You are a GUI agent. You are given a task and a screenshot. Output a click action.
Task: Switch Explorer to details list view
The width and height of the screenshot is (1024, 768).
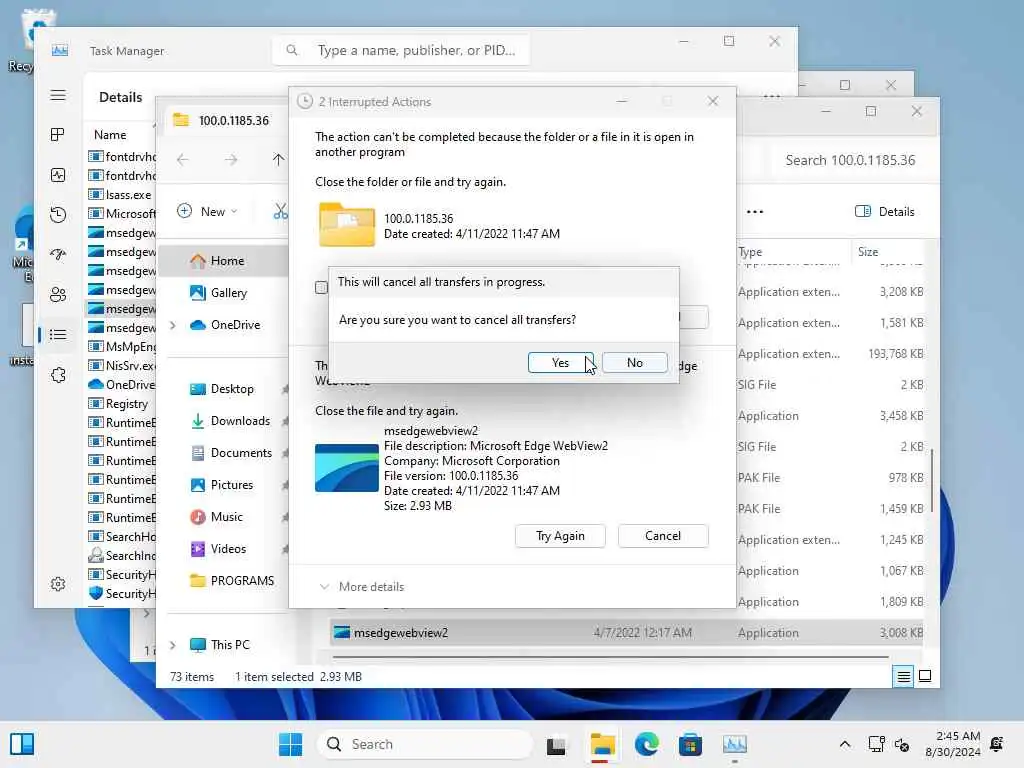click(x=903, y=676)
